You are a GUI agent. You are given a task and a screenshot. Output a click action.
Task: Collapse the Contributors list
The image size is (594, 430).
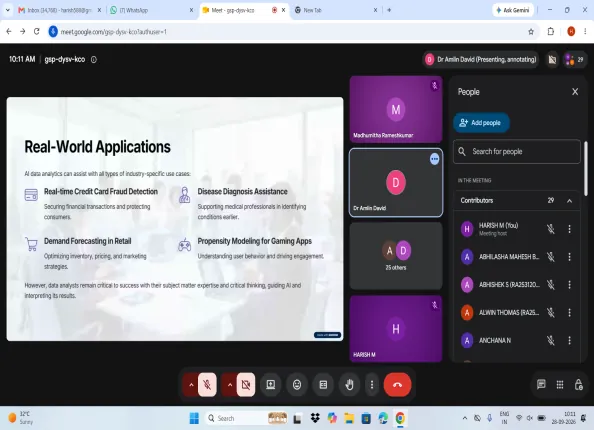click(569, 201)
